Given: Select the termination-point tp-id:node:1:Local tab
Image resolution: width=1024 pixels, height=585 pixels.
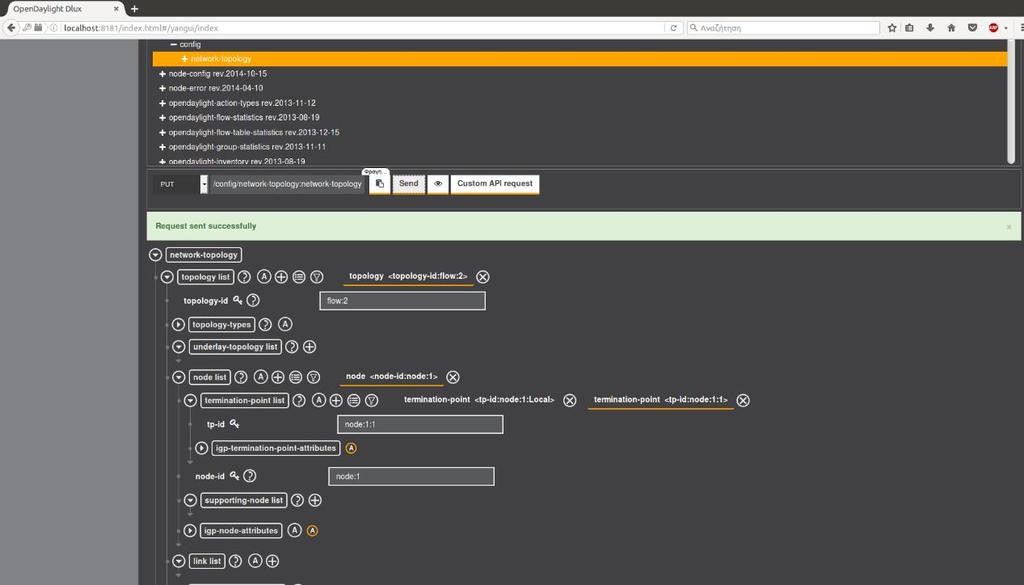Looking at the screenshot, I should click(x=479, y=400).
